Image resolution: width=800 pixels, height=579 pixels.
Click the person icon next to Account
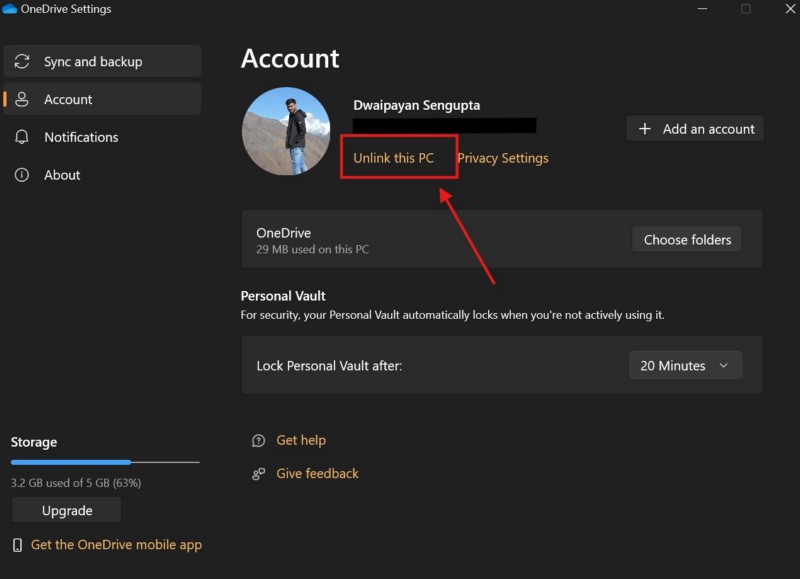(x=22, y=99)
